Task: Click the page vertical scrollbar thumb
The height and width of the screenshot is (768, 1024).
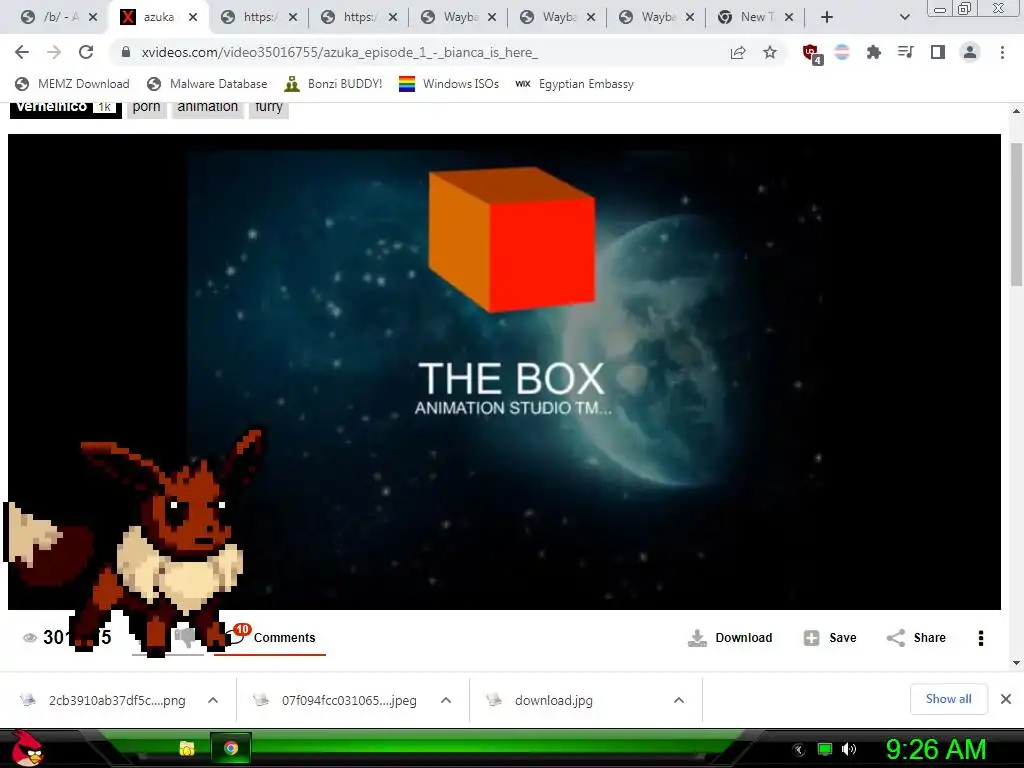Action: 1016,214
